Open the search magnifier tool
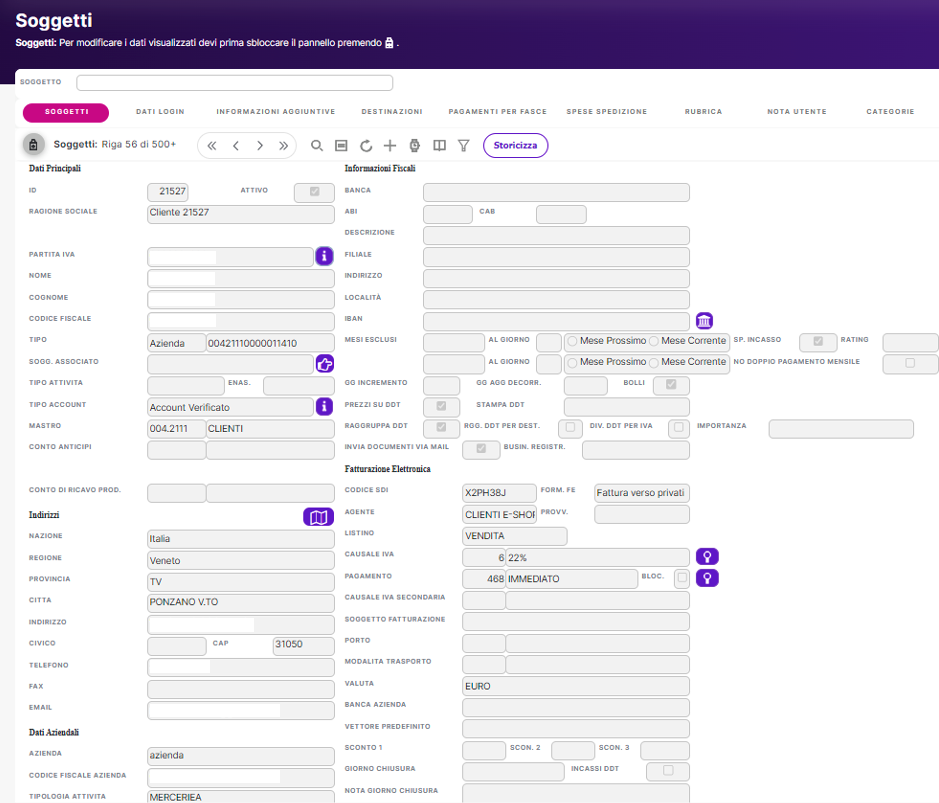 [x=317, y=146]
